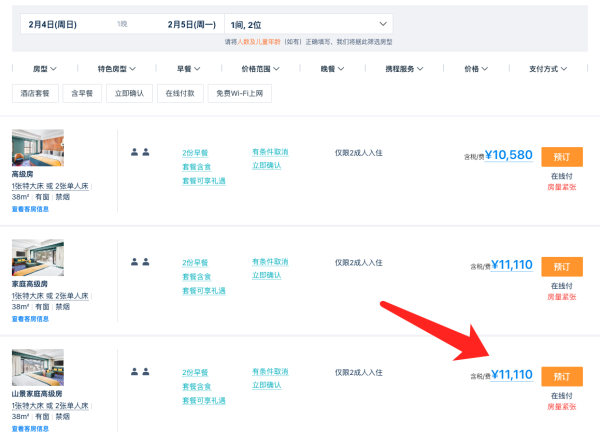Click bed type text under 高级房
The height and width of the screenshot is (432, 600).
tap(50, 186)
